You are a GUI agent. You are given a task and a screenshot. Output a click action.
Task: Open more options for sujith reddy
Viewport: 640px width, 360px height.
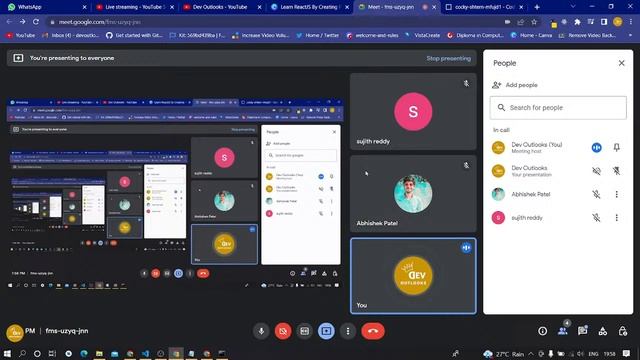pyautogui.click(x=616, y=218)
